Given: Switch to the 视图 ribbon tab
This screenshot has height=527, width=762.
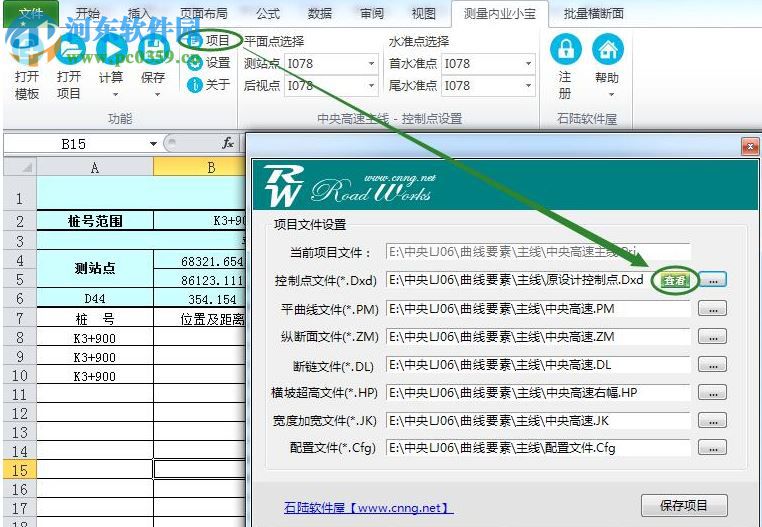Looking at the screenshot, I should pyautogui.click(x=423, y=14).
